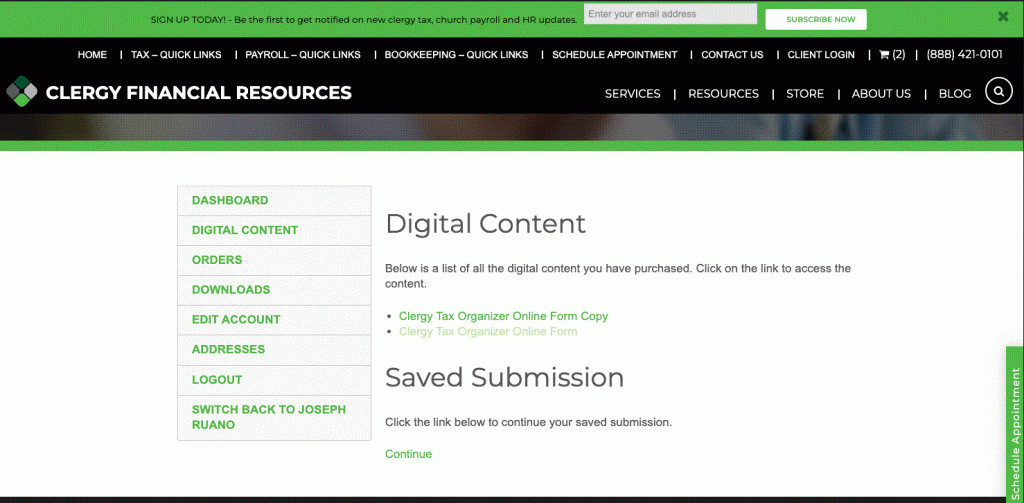The width and height of the screenshot is (1024, 503).
Task: Click the Digital Content heading
Action: tap(485, 224)
